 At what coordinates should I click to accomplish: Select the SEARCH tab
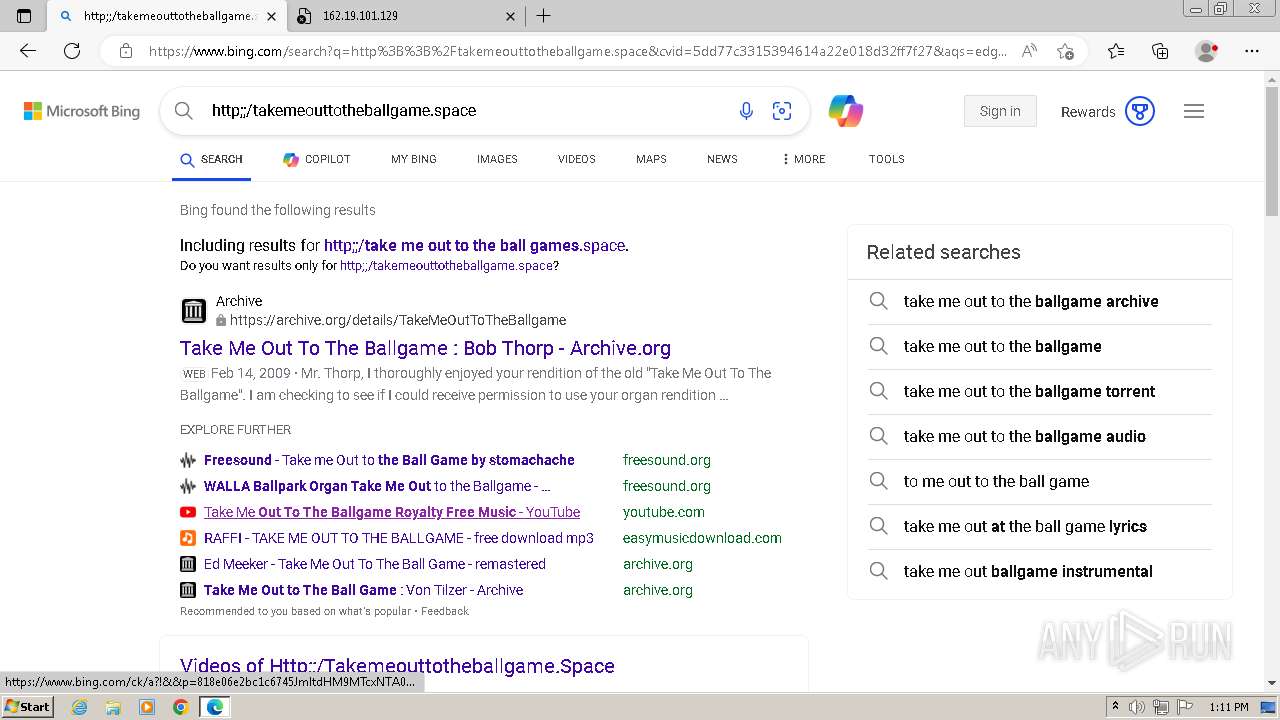(x=211, y=159)
